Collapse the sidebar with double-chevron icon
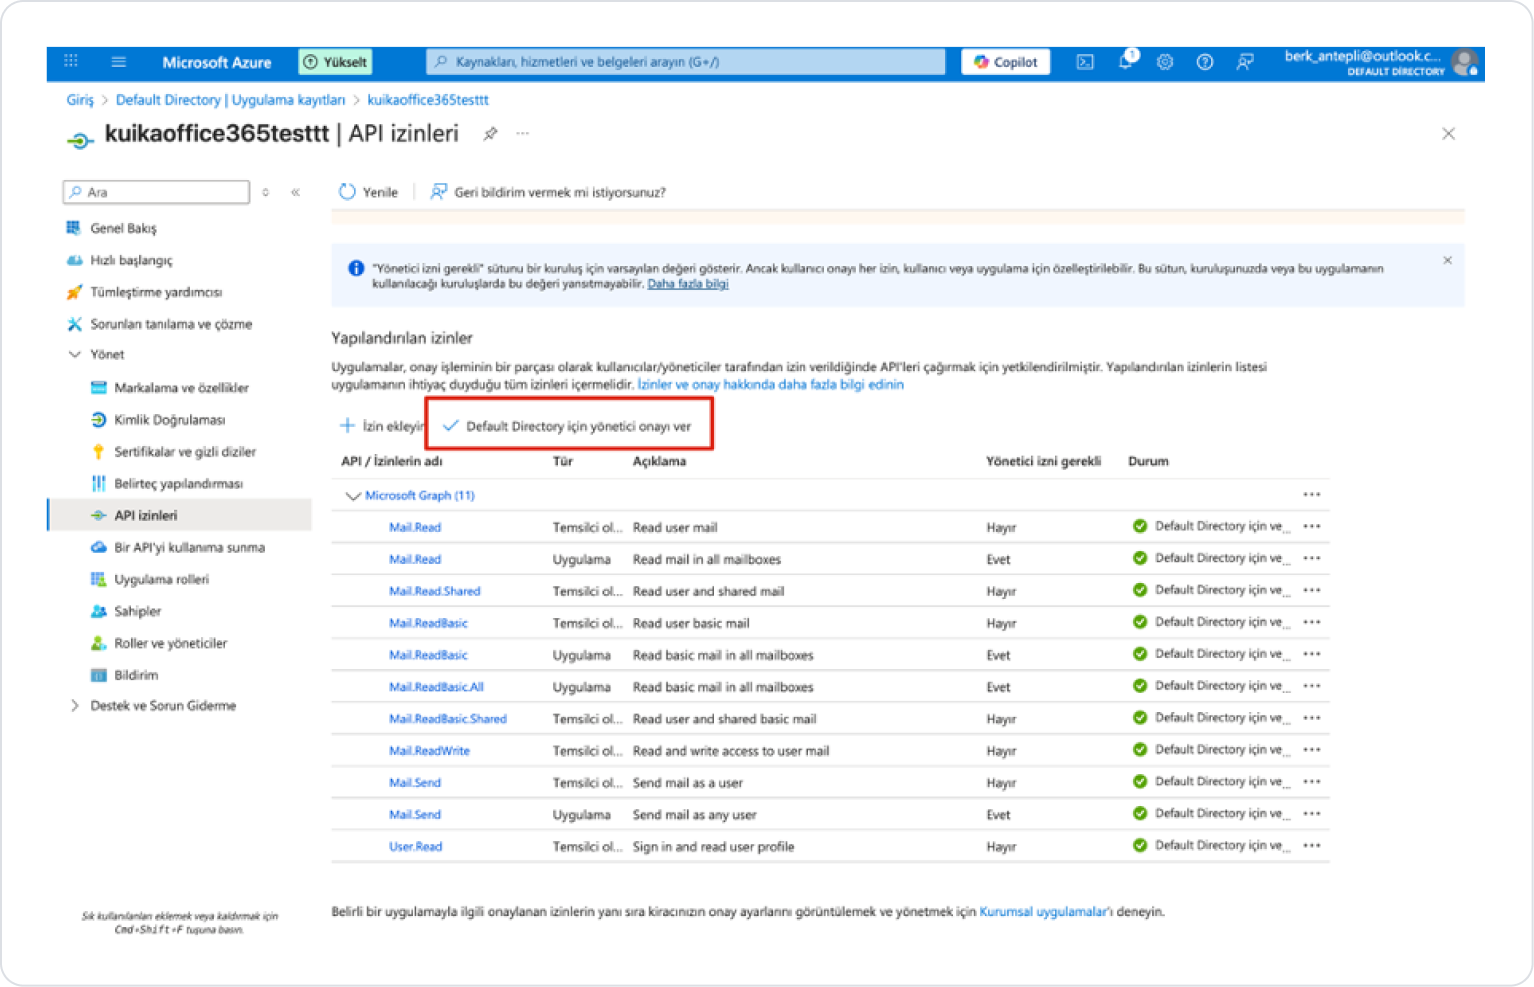The image size is (1534, 987). tap(296, 192)
